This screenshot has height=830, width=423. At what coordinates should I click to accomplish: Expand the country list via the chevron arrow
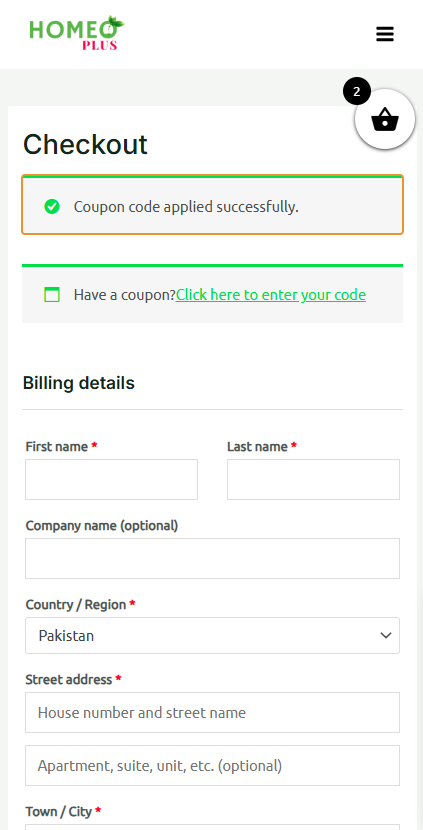(x=385, y=635)
